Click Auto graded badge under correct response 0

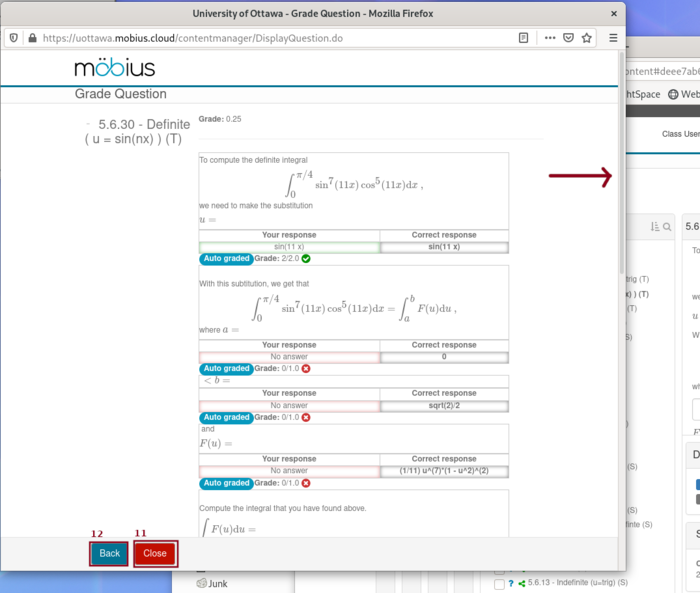[226, 368]
